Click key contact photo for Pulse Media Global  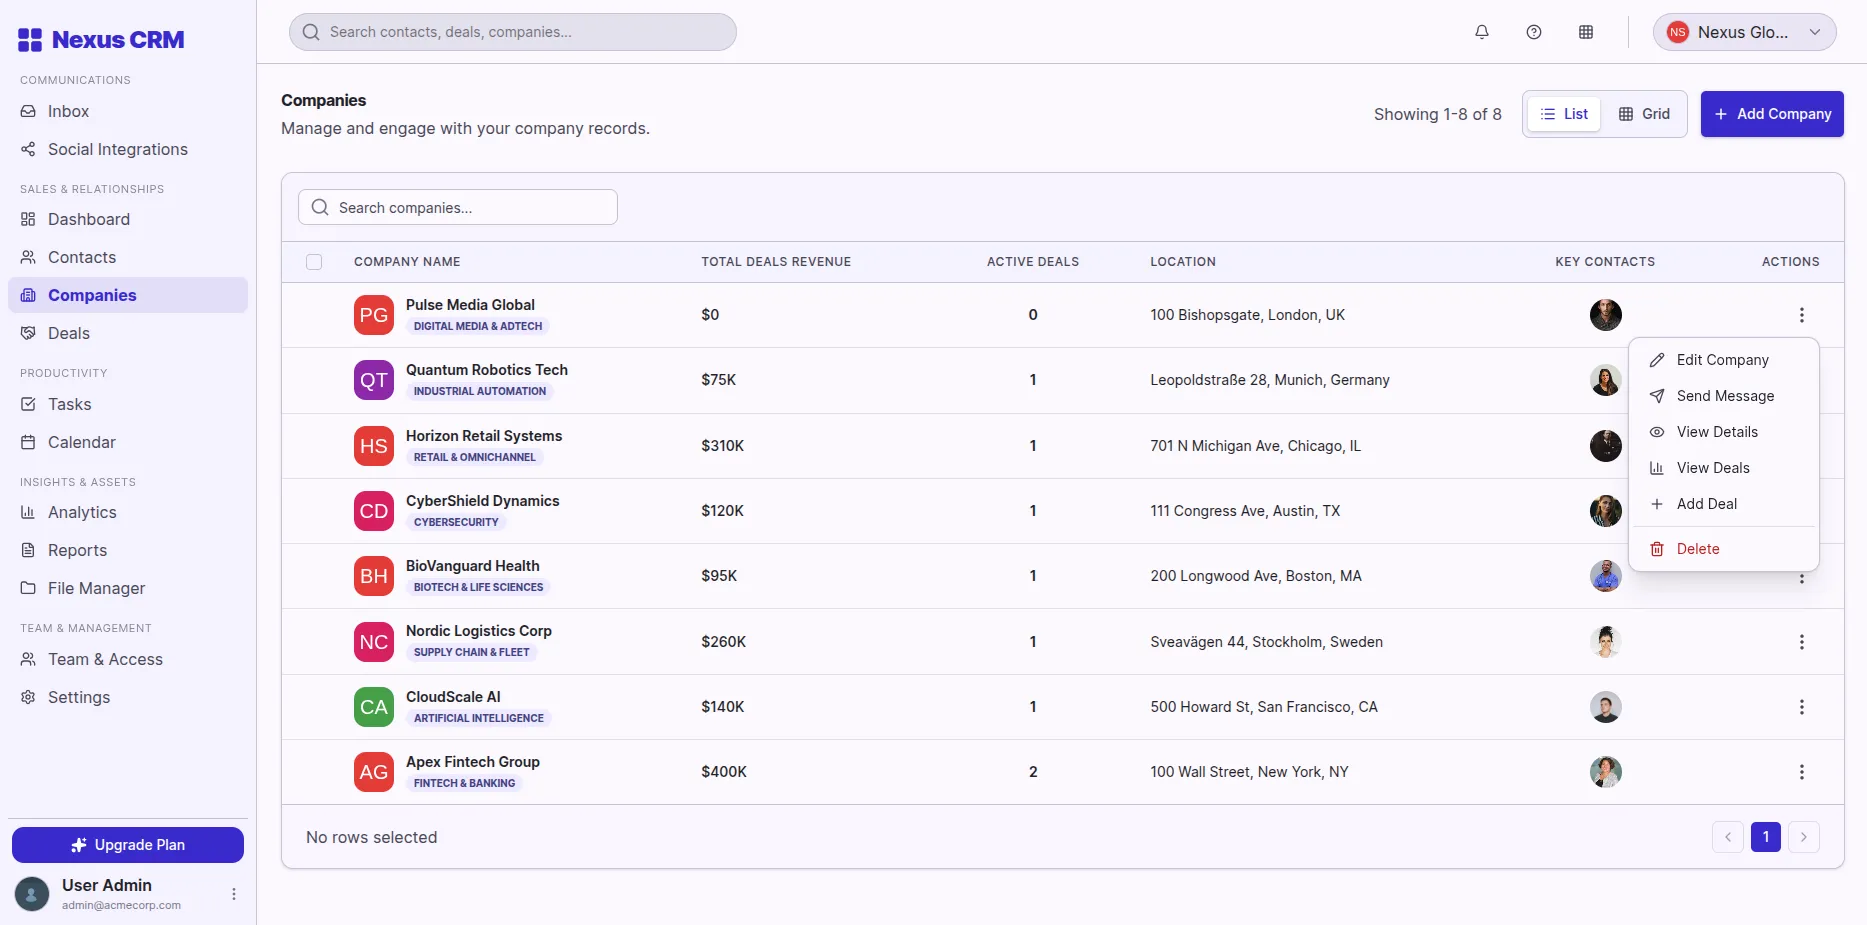pos(1606,315)
